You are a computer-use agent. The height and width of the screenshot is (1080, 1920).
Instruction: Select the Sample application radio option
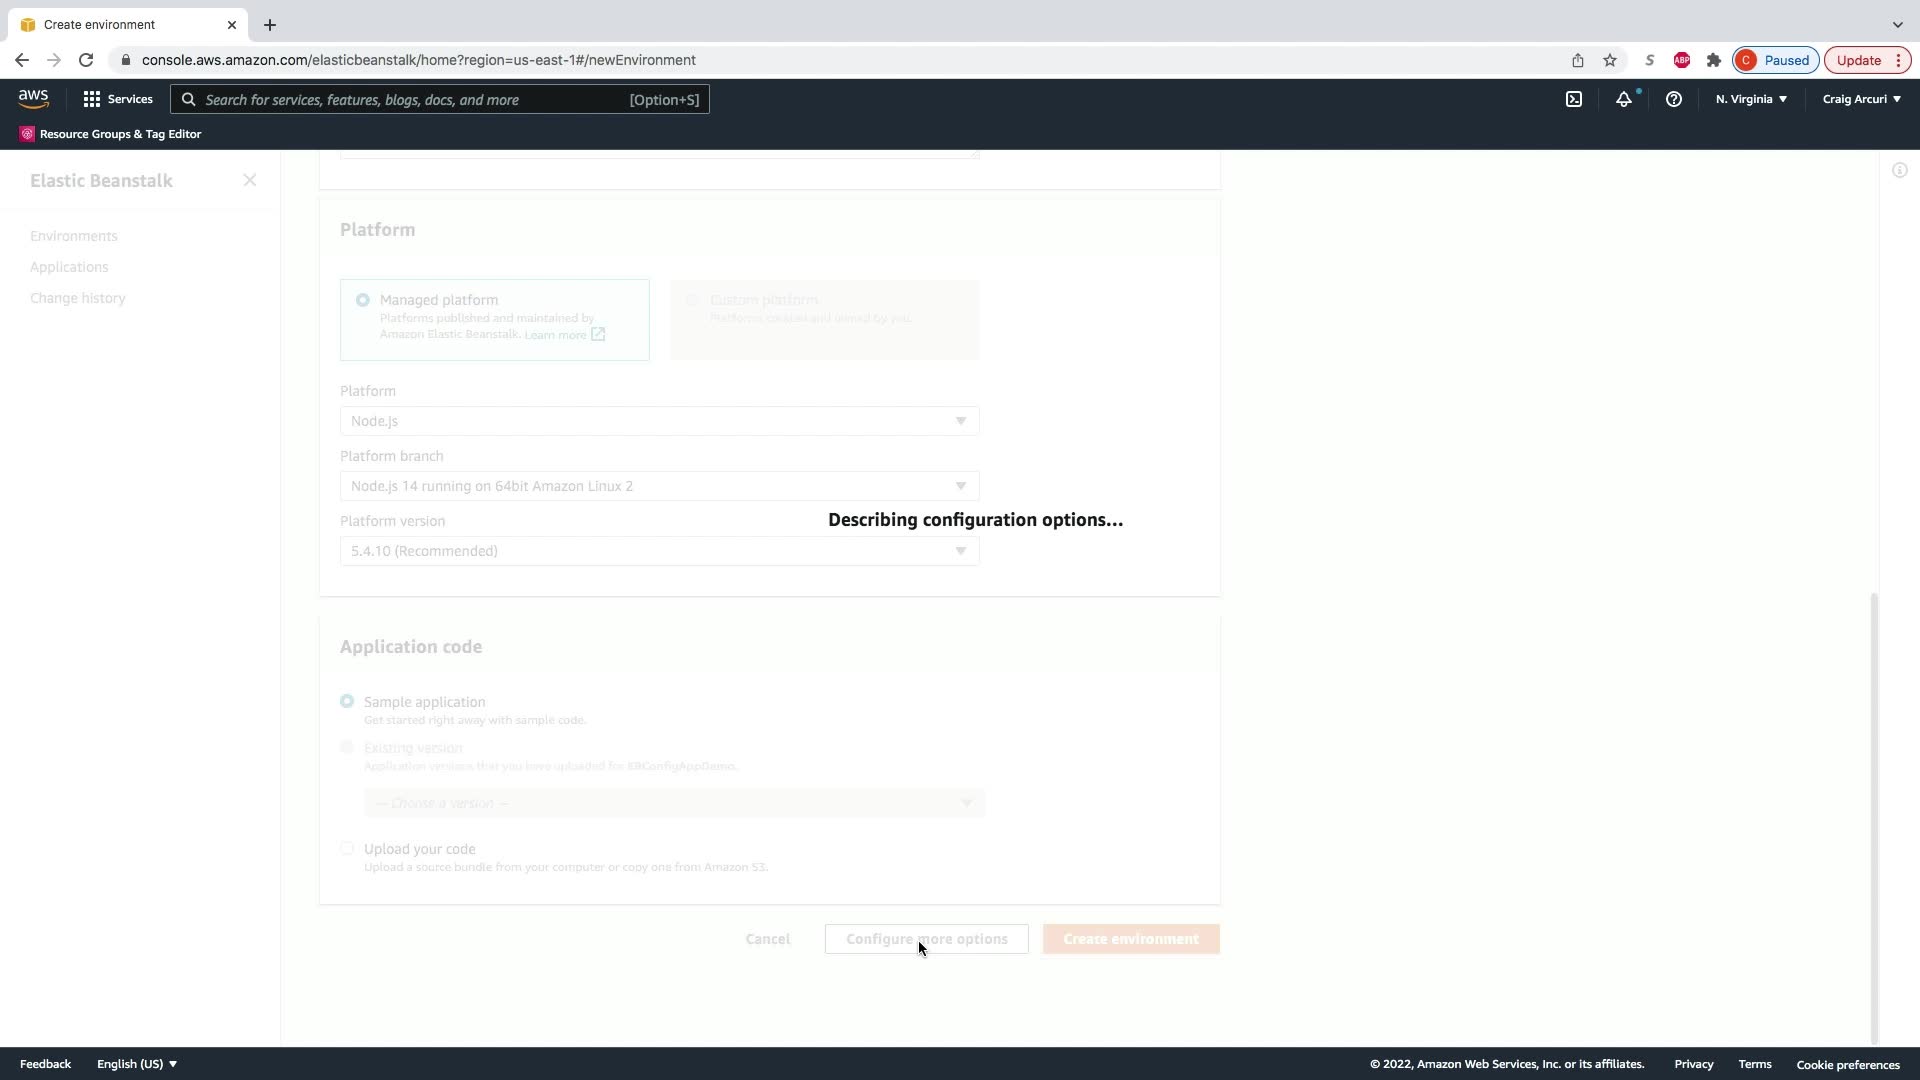click(347, 702)
